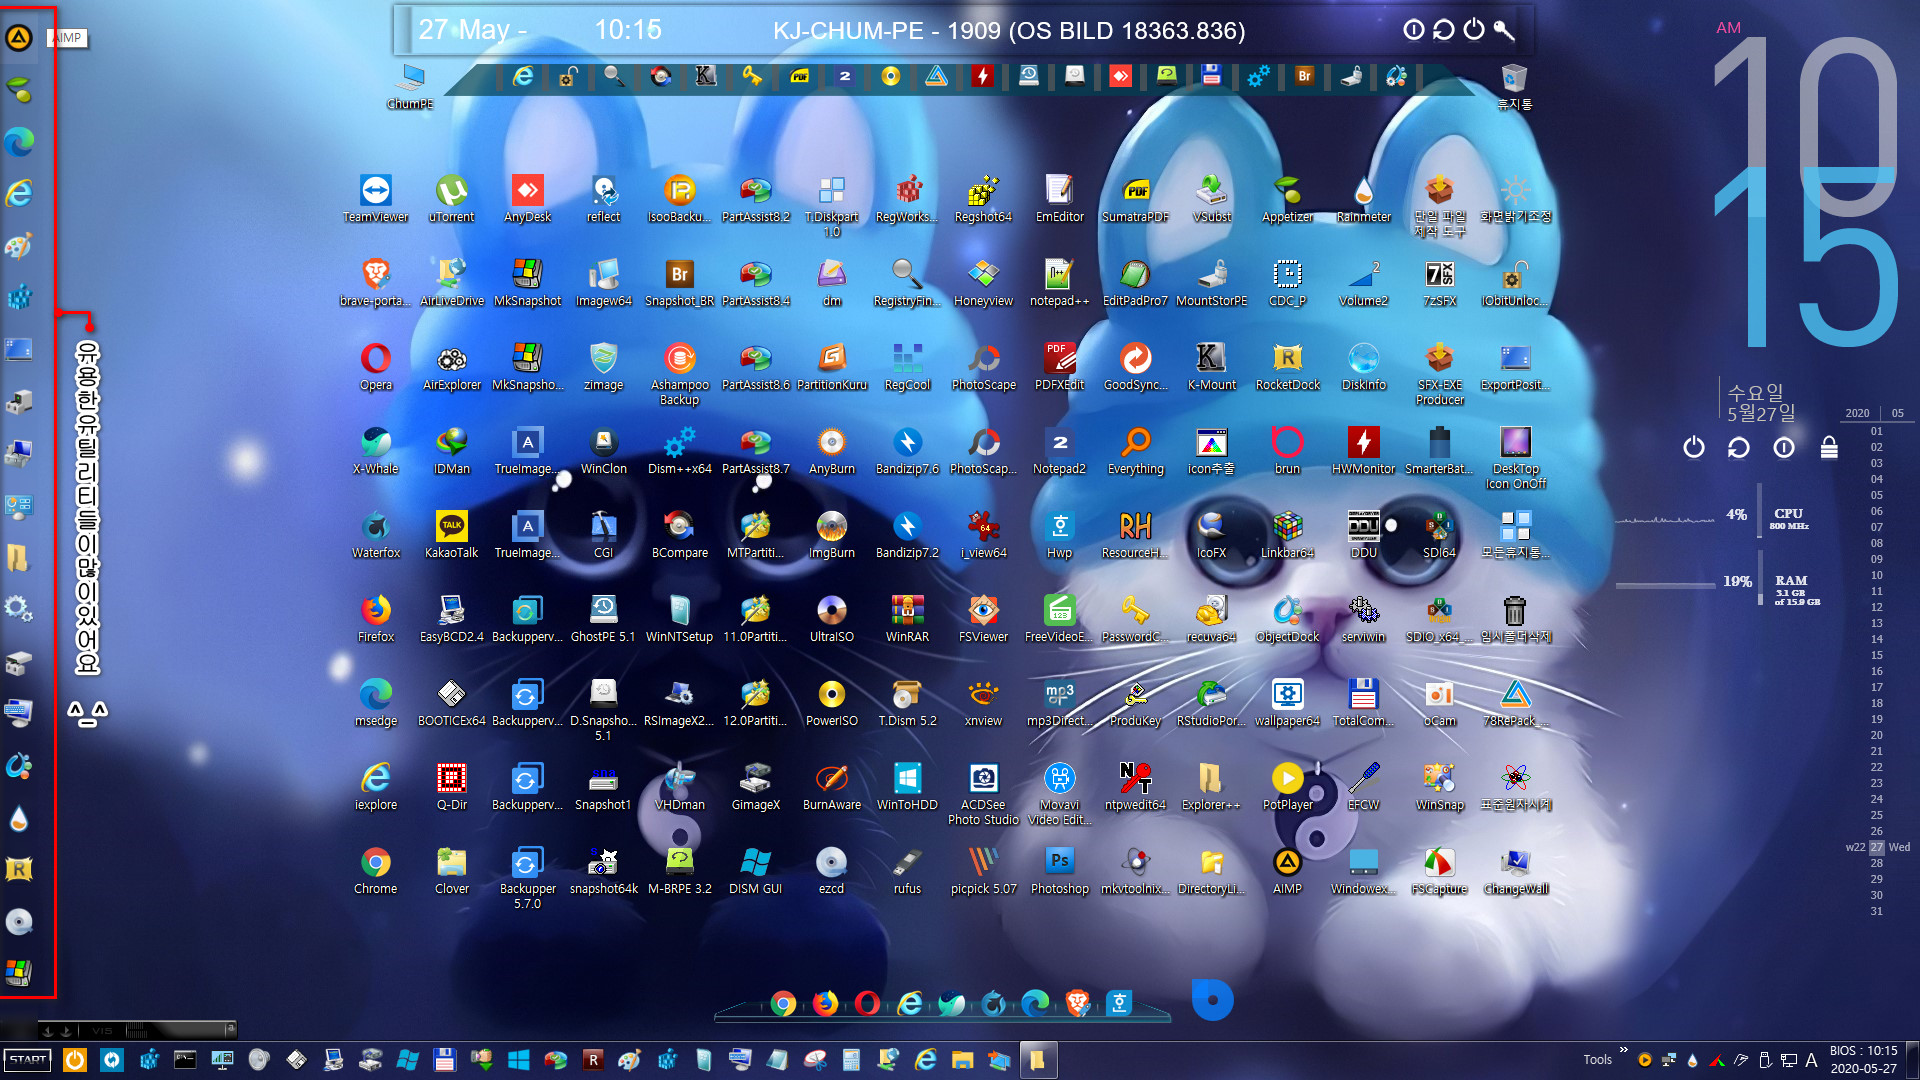Open iexplore desktop icon
Screen dimensions: 1920x1080
point(376,786)
